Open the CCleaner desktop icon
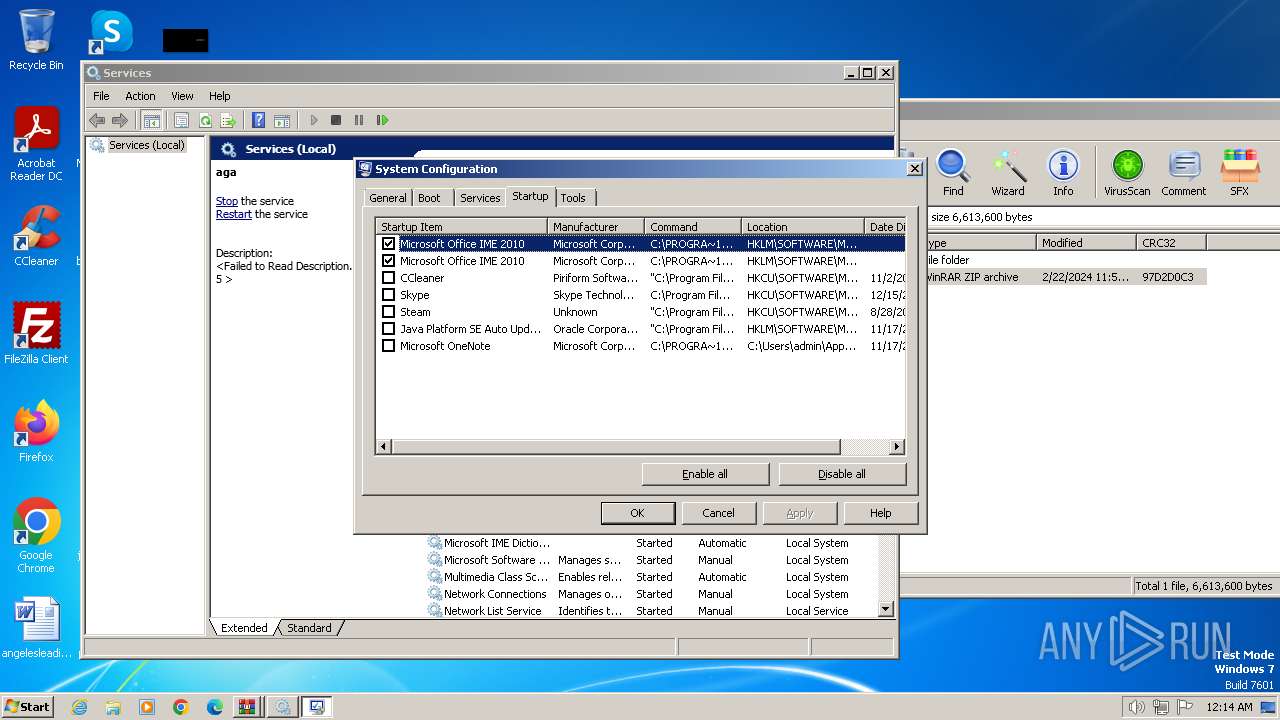Viewport: 1280px width, 720px height. tap(36, 235)
